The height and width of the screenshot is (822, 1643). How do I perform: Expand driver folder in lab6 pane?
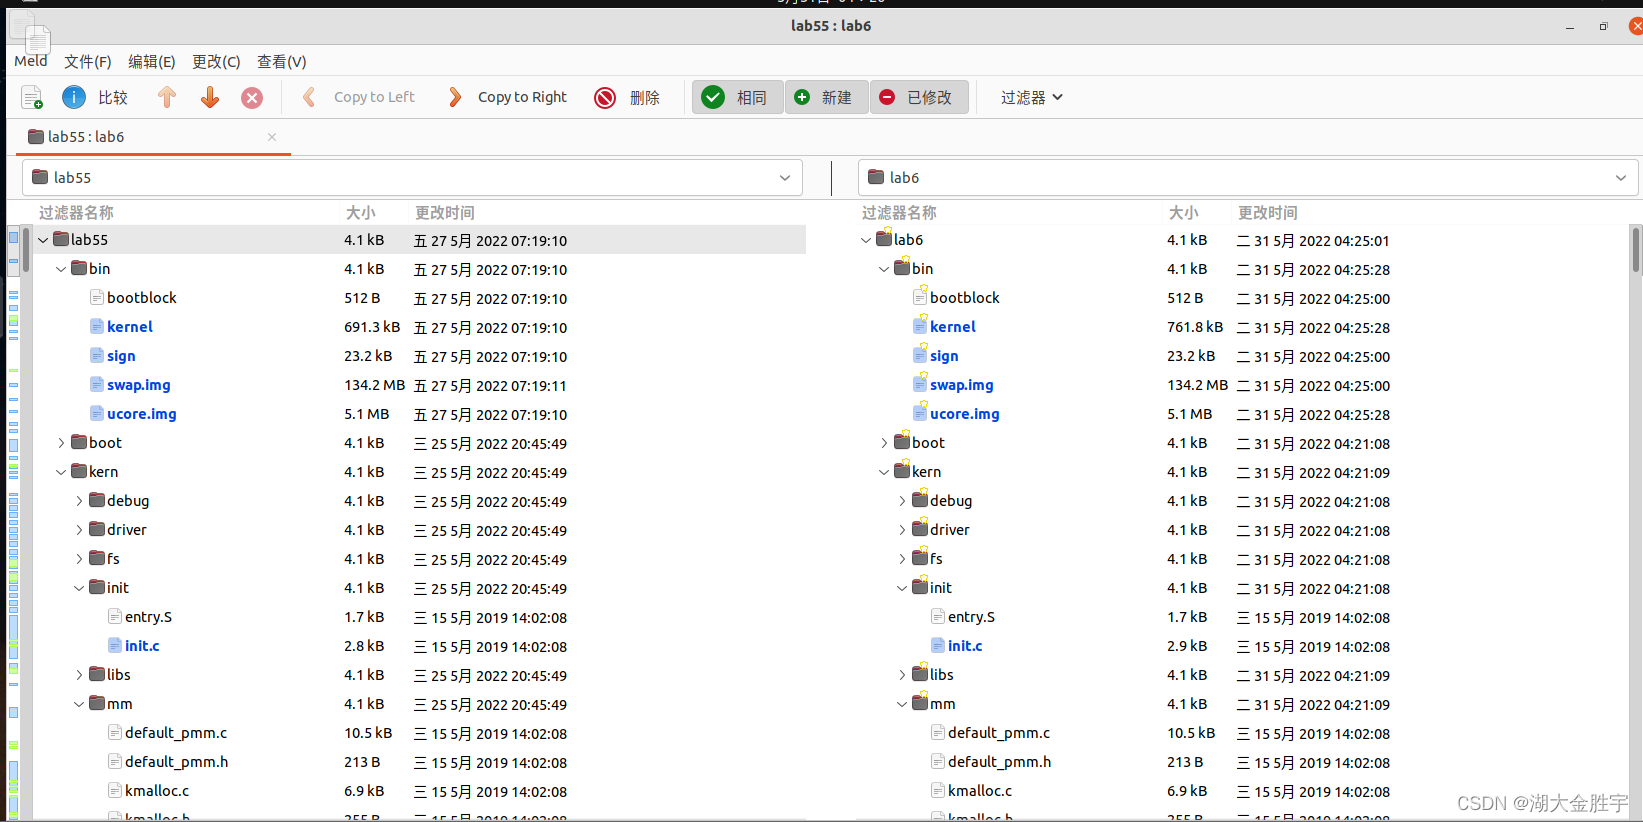902,530
